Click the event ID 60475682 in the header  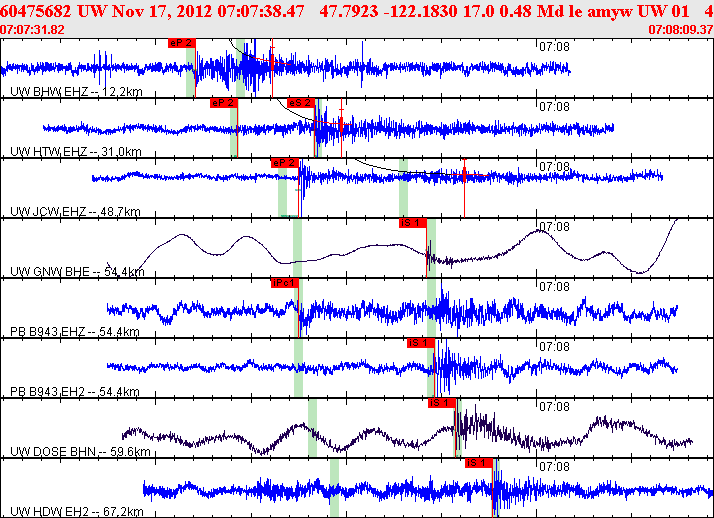click(36, 11)
